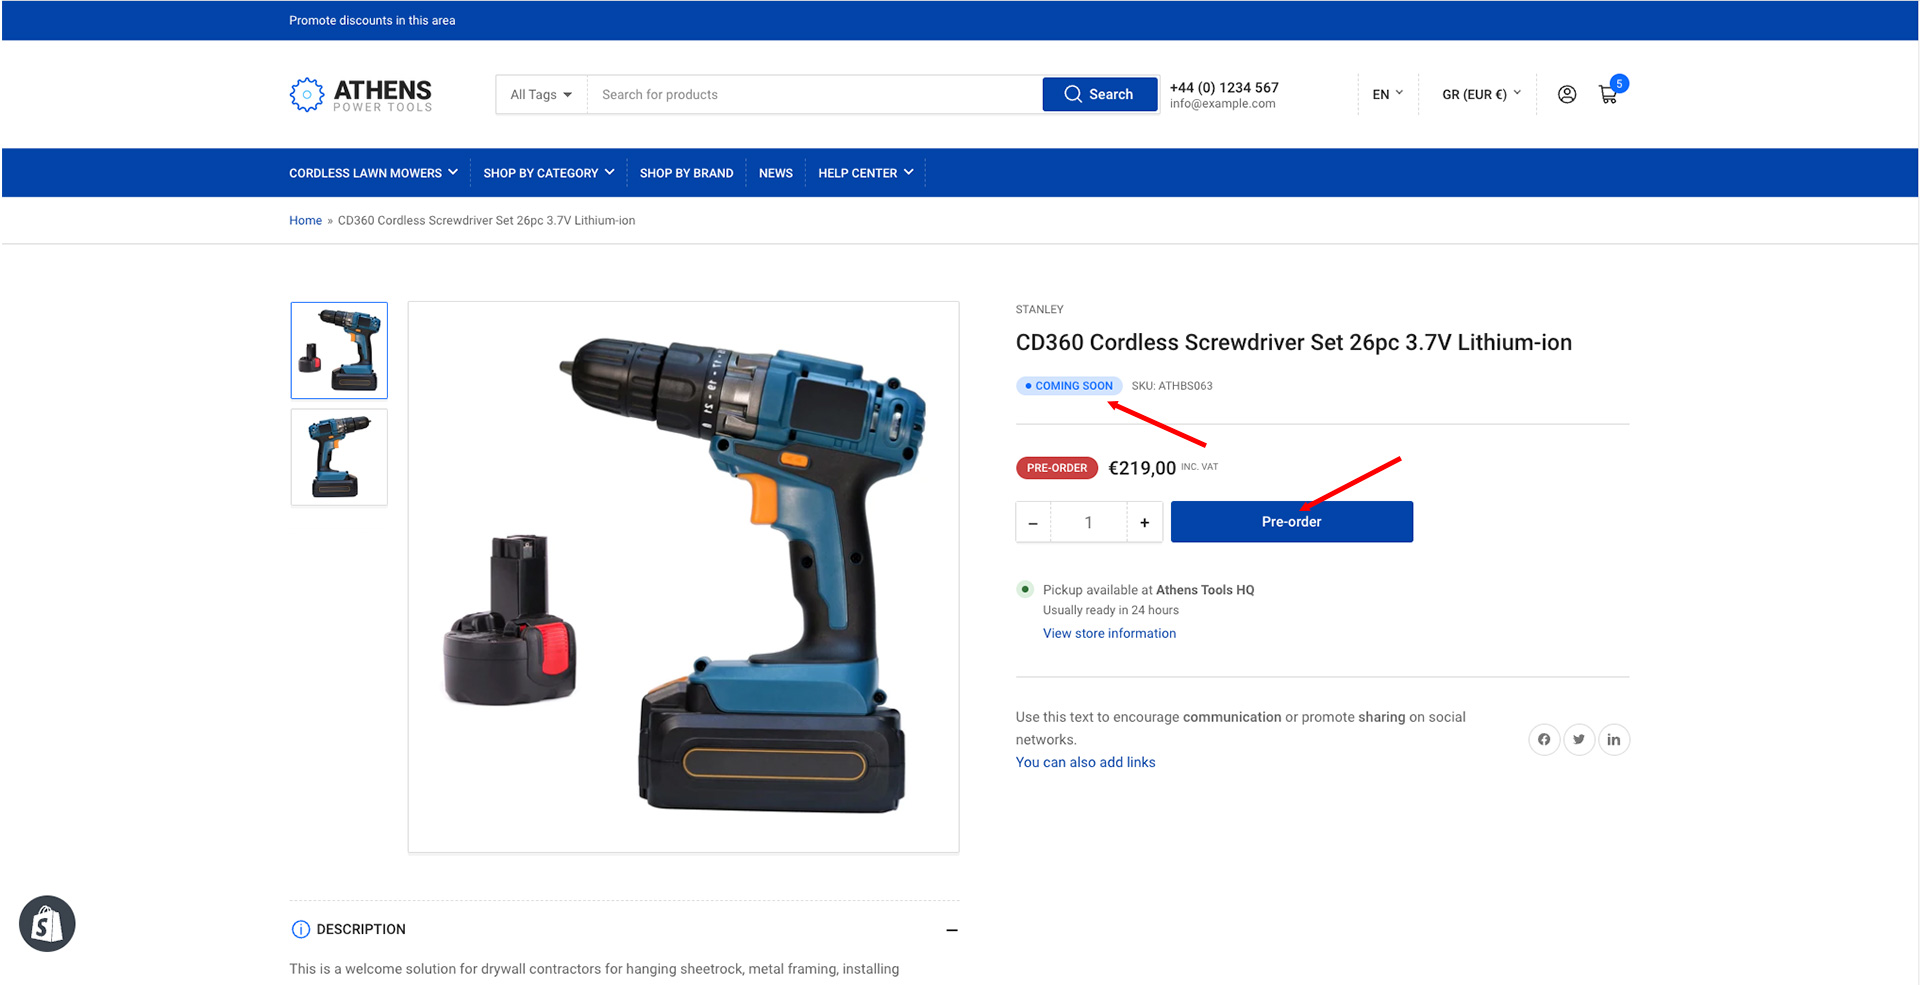Image resolution: width=1920 pixels, height=985 pixels.
Task: Open the GR (EUR €) currency selector
Action: click(1479, 94)
